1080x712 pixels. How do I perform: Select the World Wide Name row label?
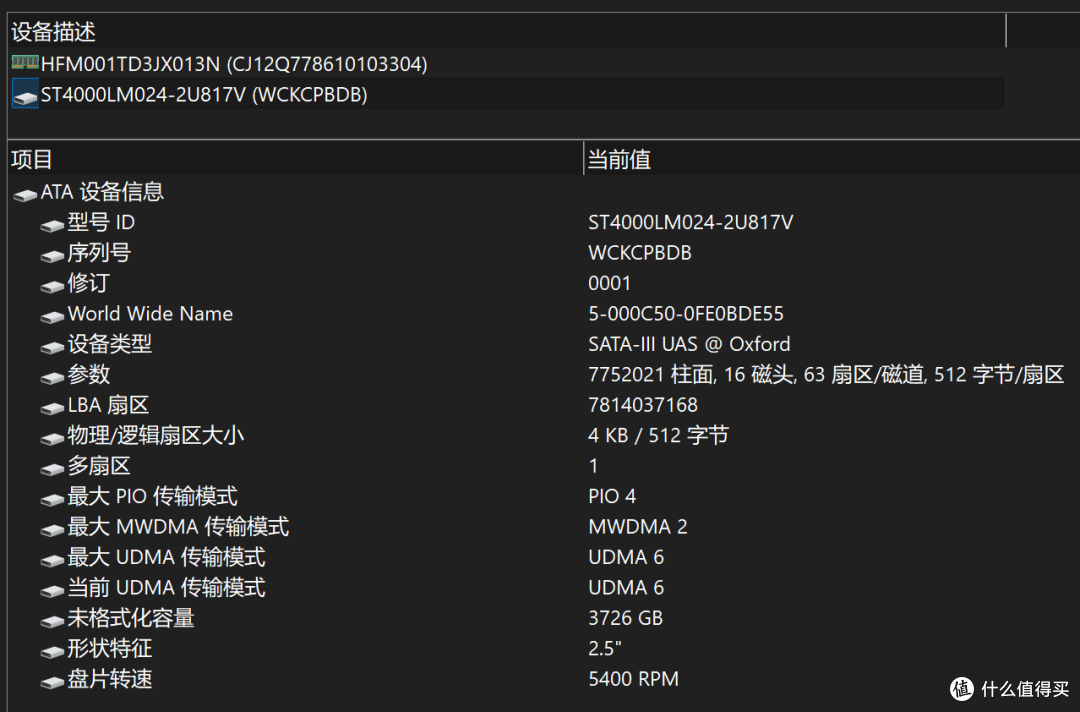150,314
